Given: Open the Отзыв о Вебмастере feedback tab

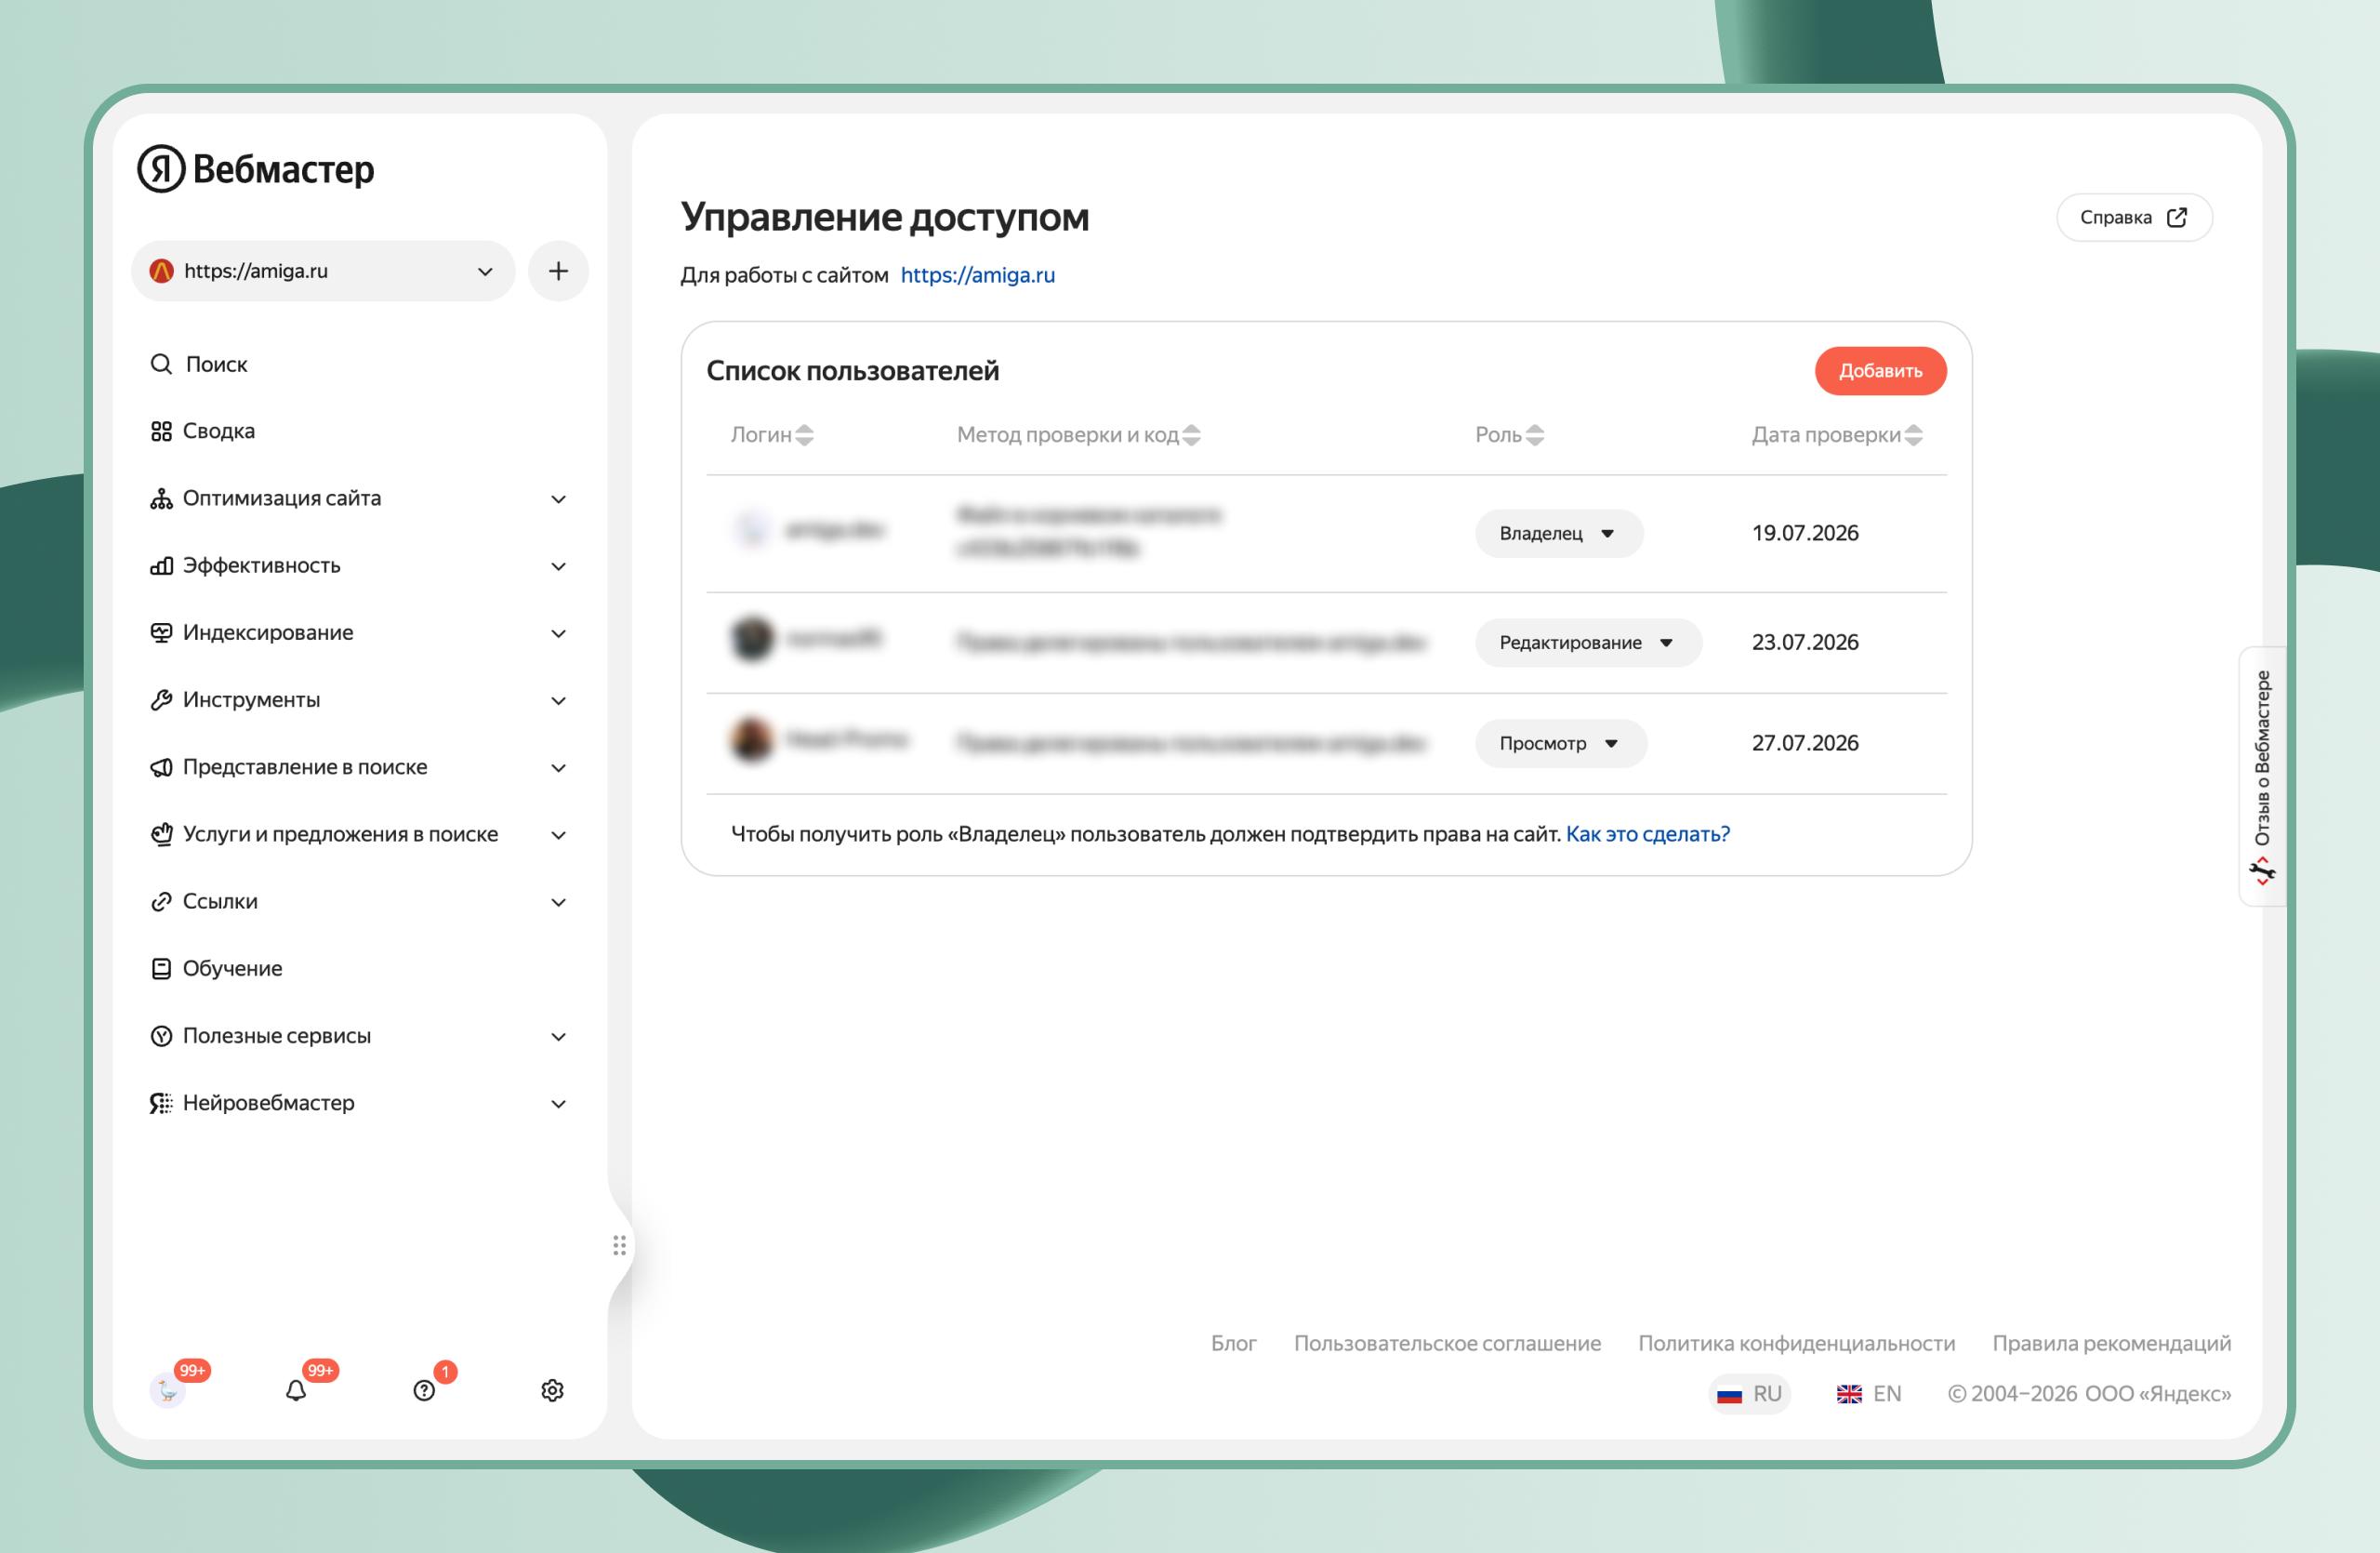Looking at the screenshot, I should tap(2262, 777).
